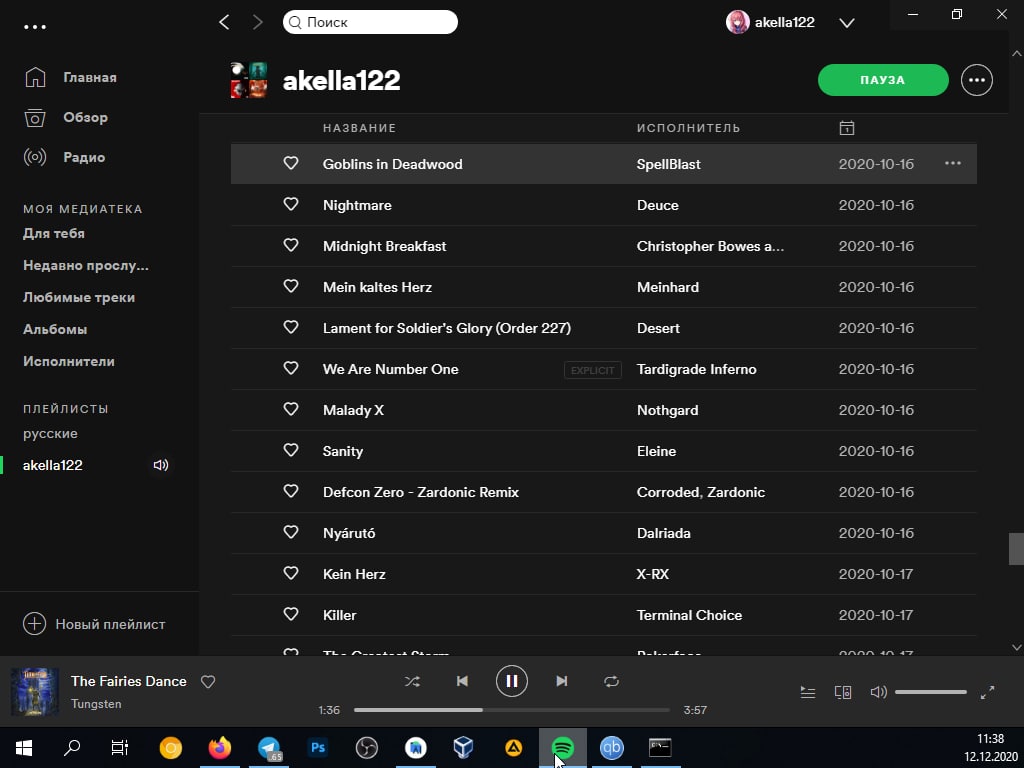Click the now-playing speaker icon beside akella122

(x=161, y=465)
